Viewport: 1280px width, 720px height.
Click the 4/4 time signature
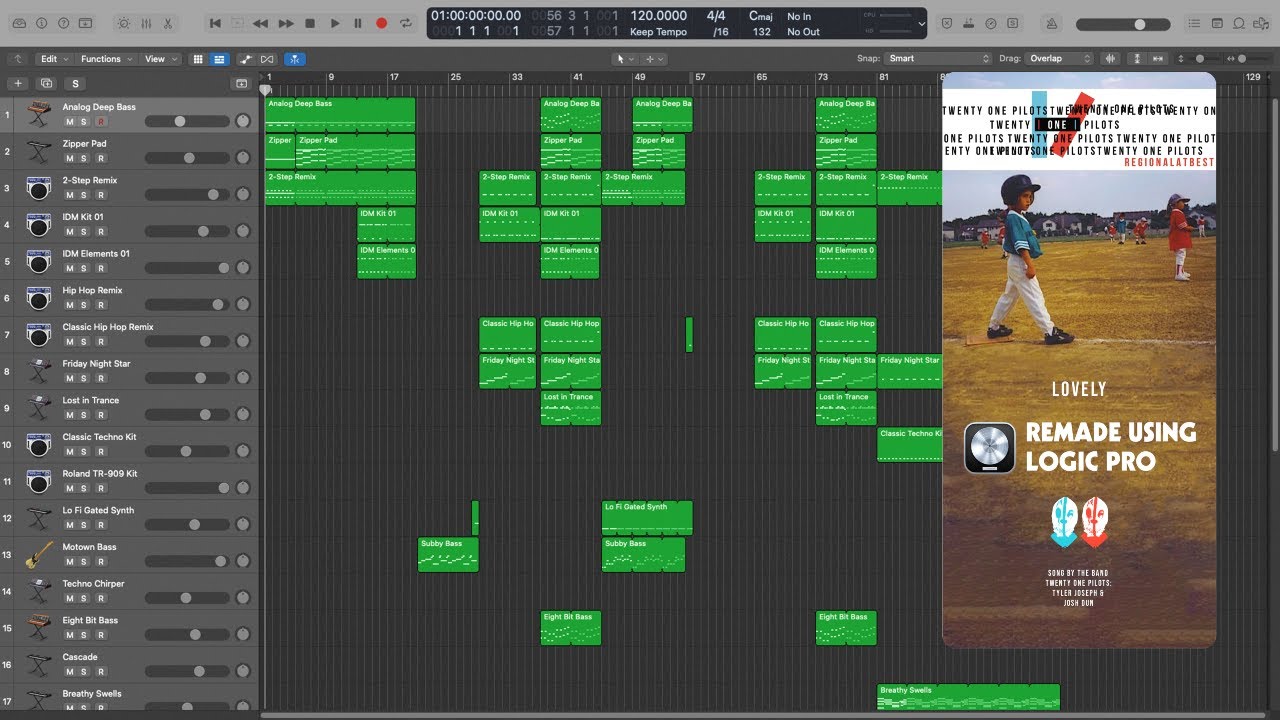coord(716,16)
